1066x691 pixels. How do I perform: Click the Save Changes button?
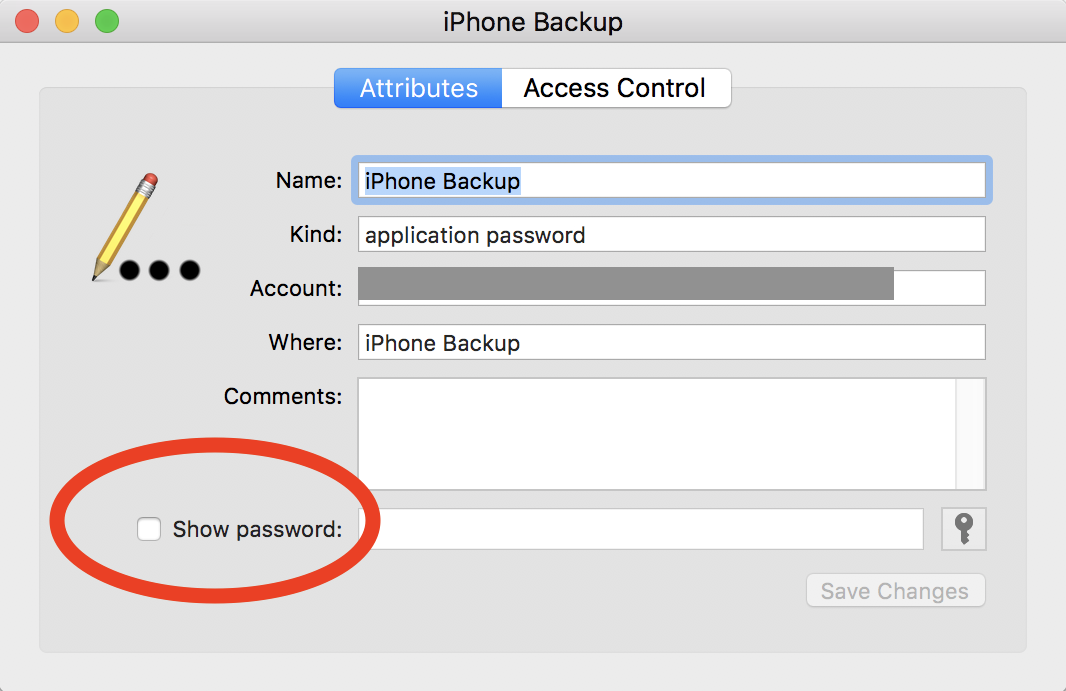click(x=895, y=591)
